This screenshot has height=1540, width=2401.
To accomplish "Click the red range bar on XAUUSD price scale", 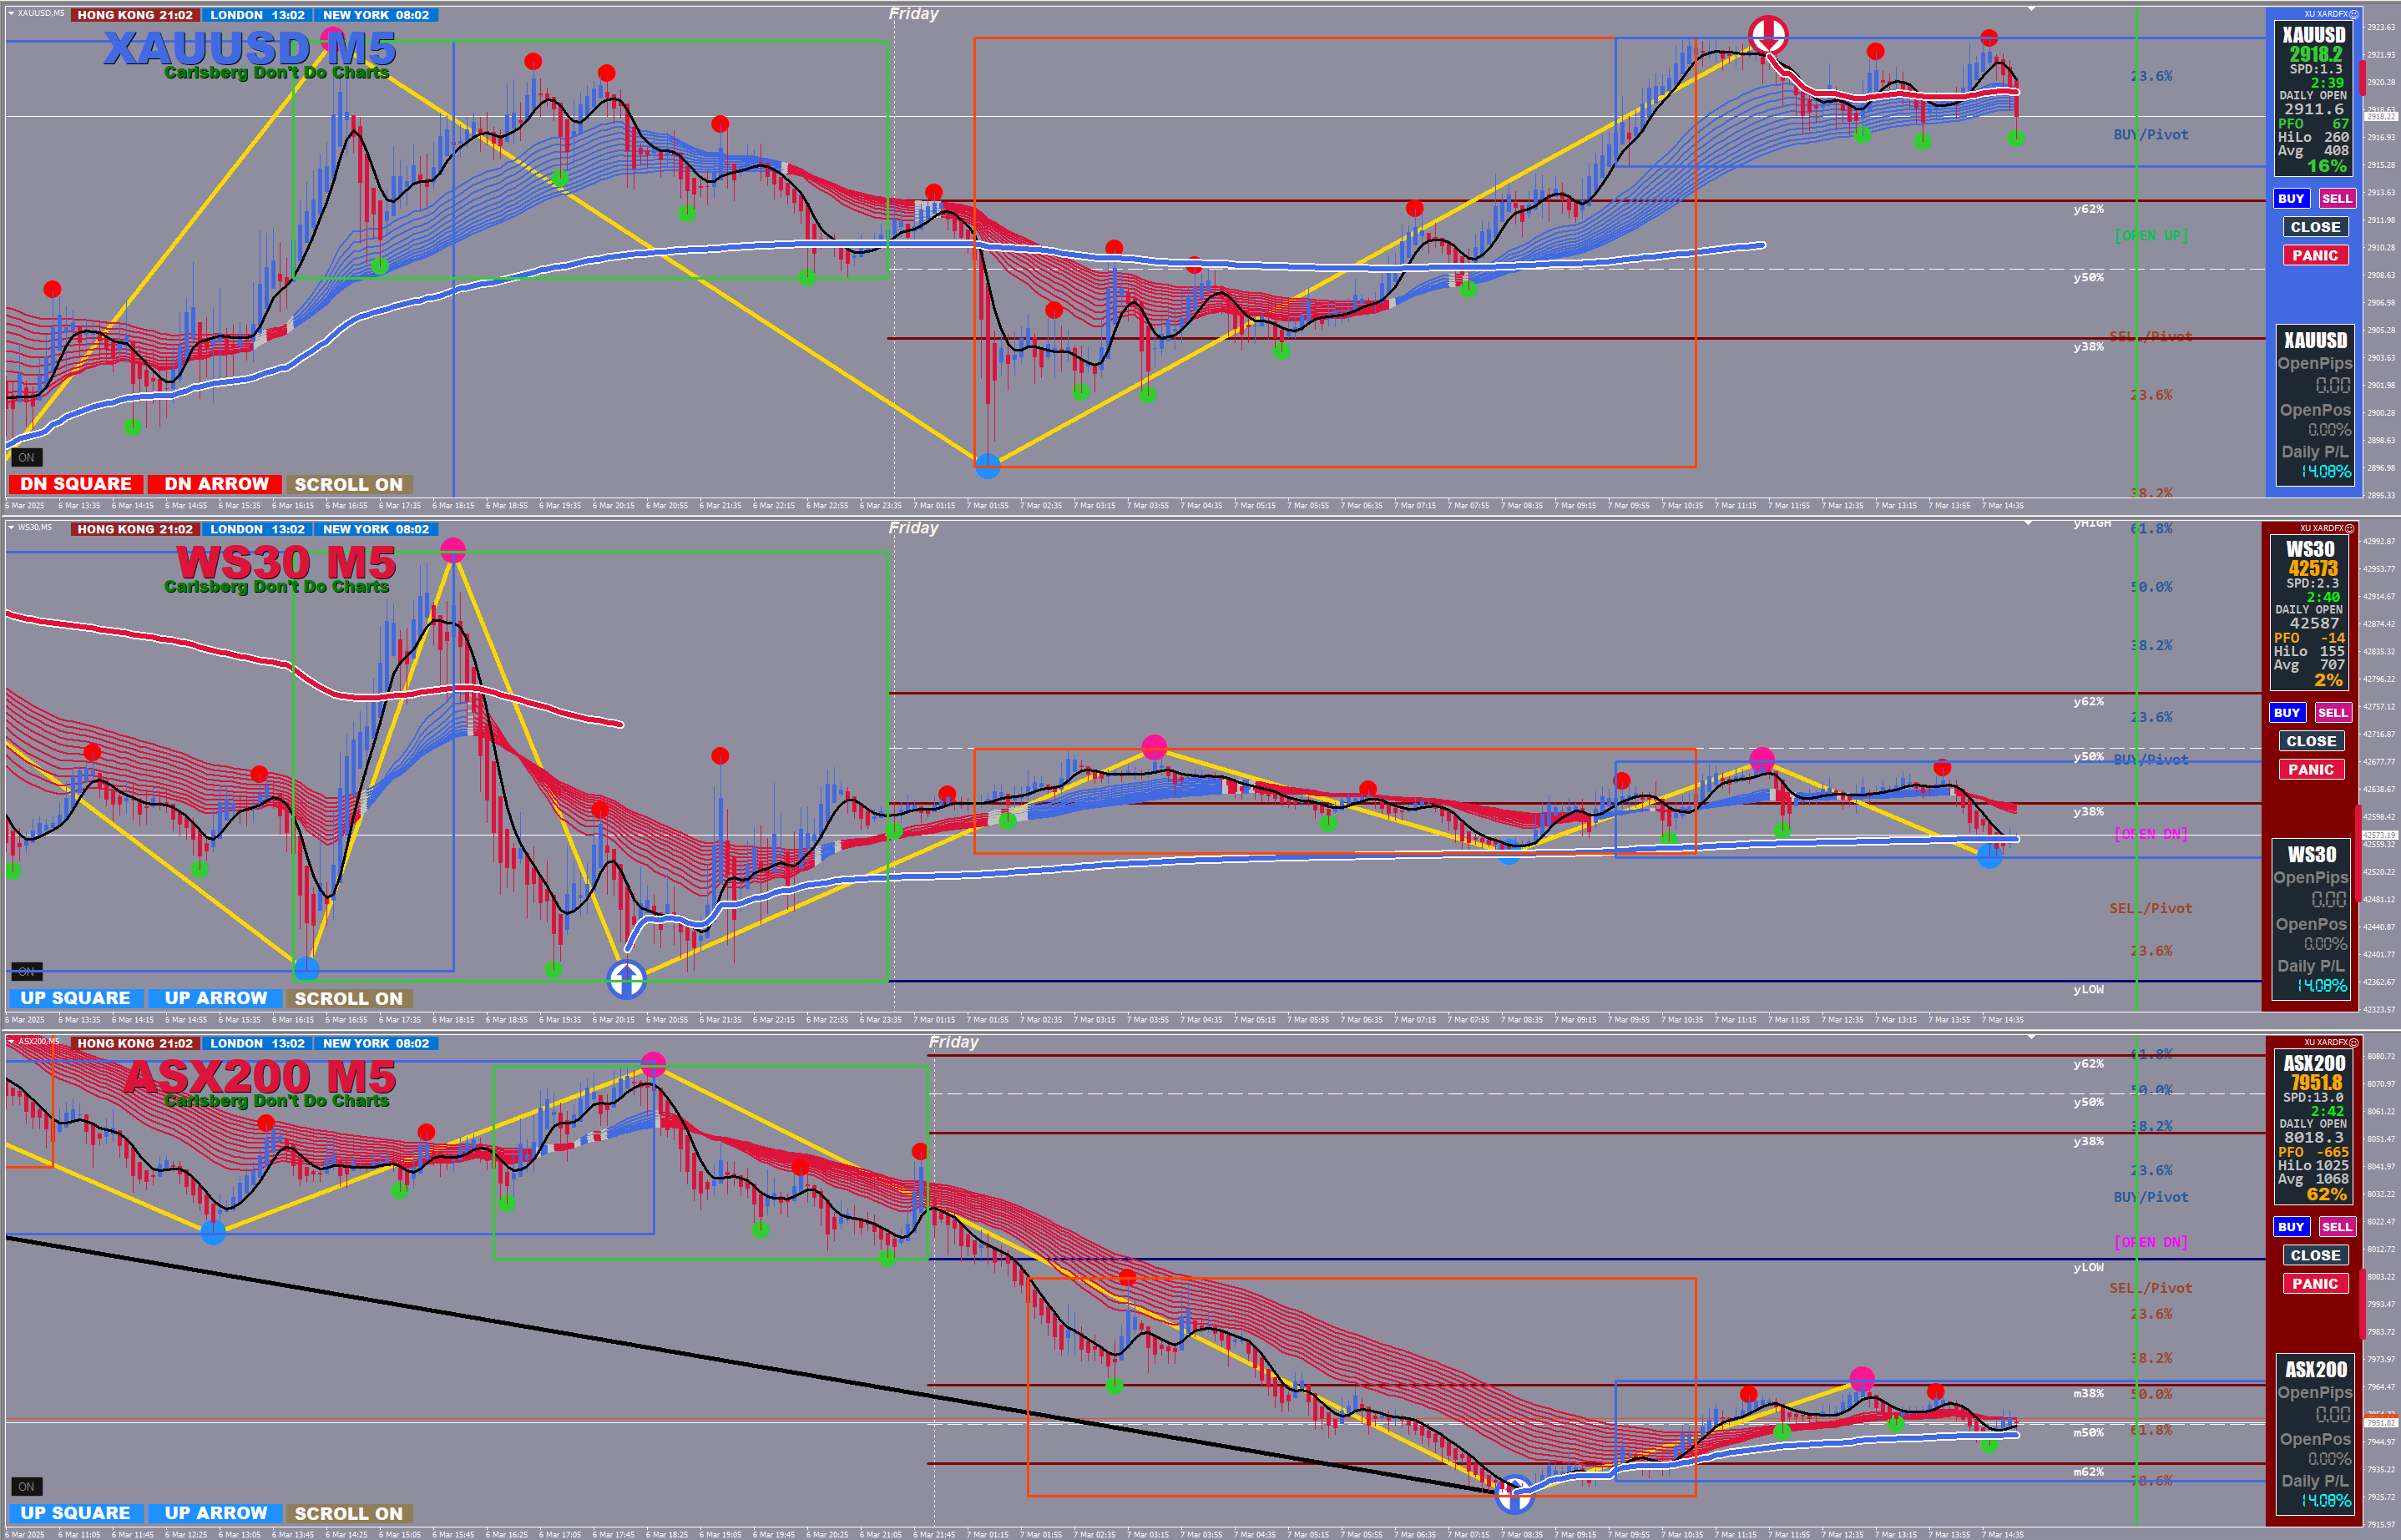I will (x=2363, y=76).
